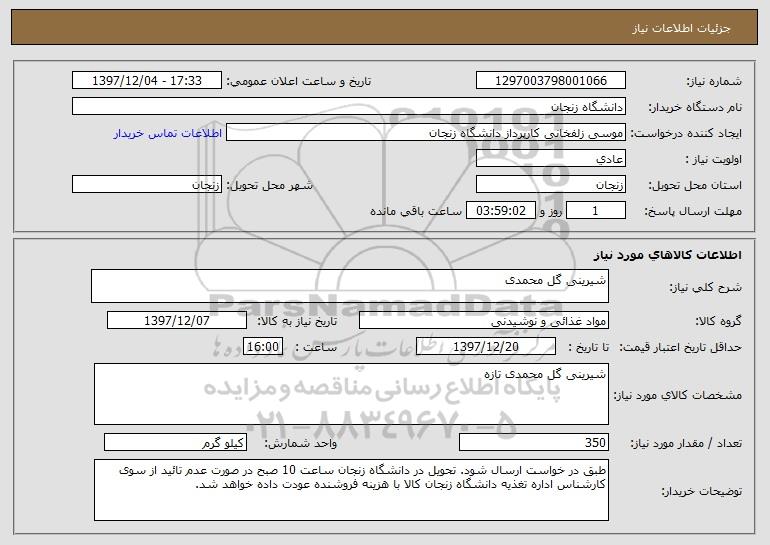The width and height of the screenshot is (770, 545).
Task: Click the label گروه کالا
Action: click(718, 322)
